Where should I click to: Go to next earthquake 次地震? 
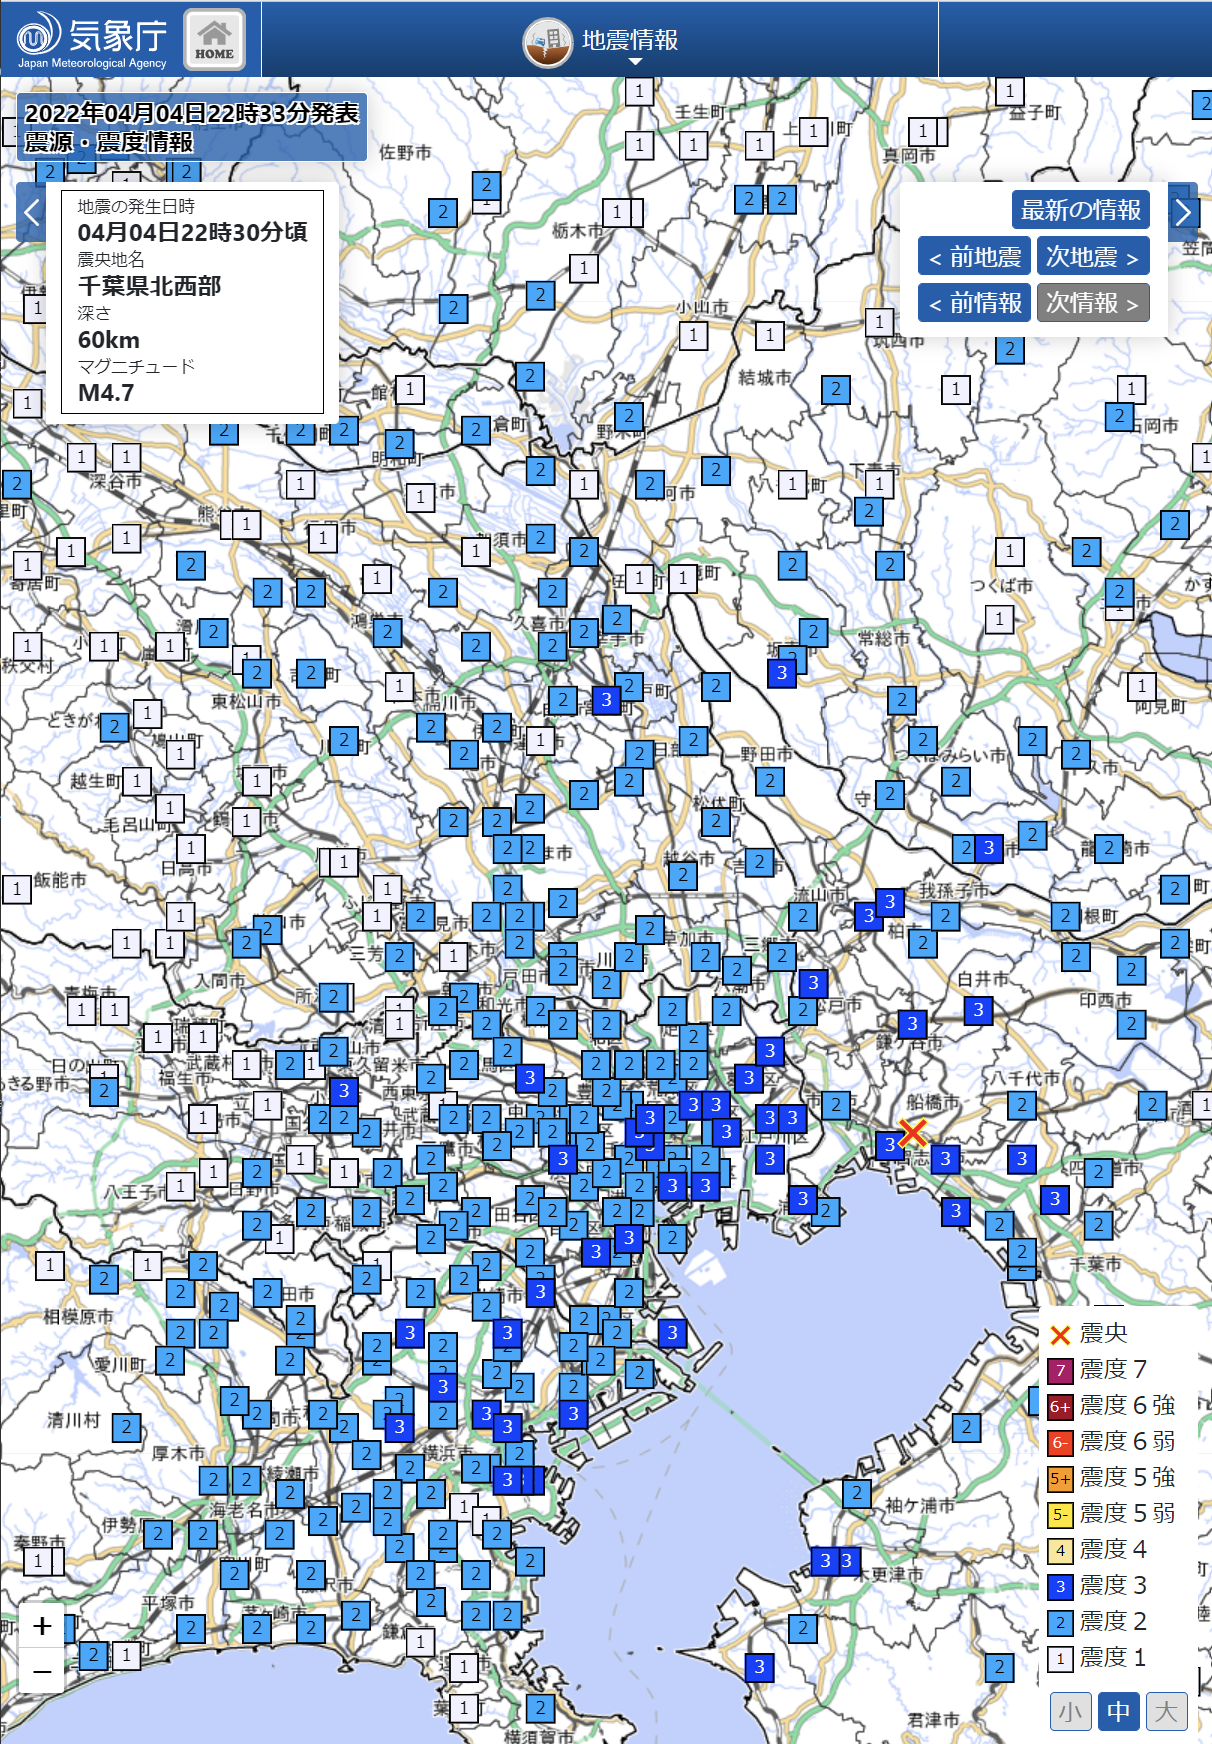coord(1093,257)
